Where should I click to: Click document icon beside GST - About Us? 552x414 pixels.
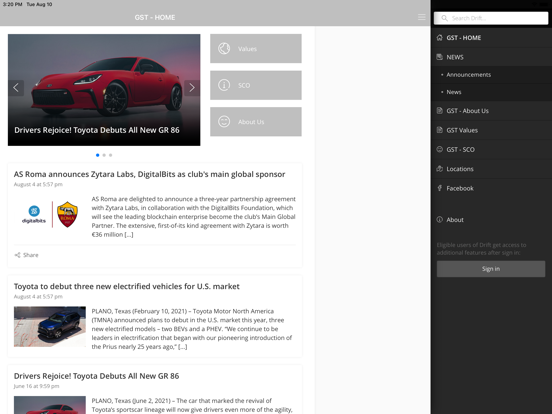tap(439, 111)
